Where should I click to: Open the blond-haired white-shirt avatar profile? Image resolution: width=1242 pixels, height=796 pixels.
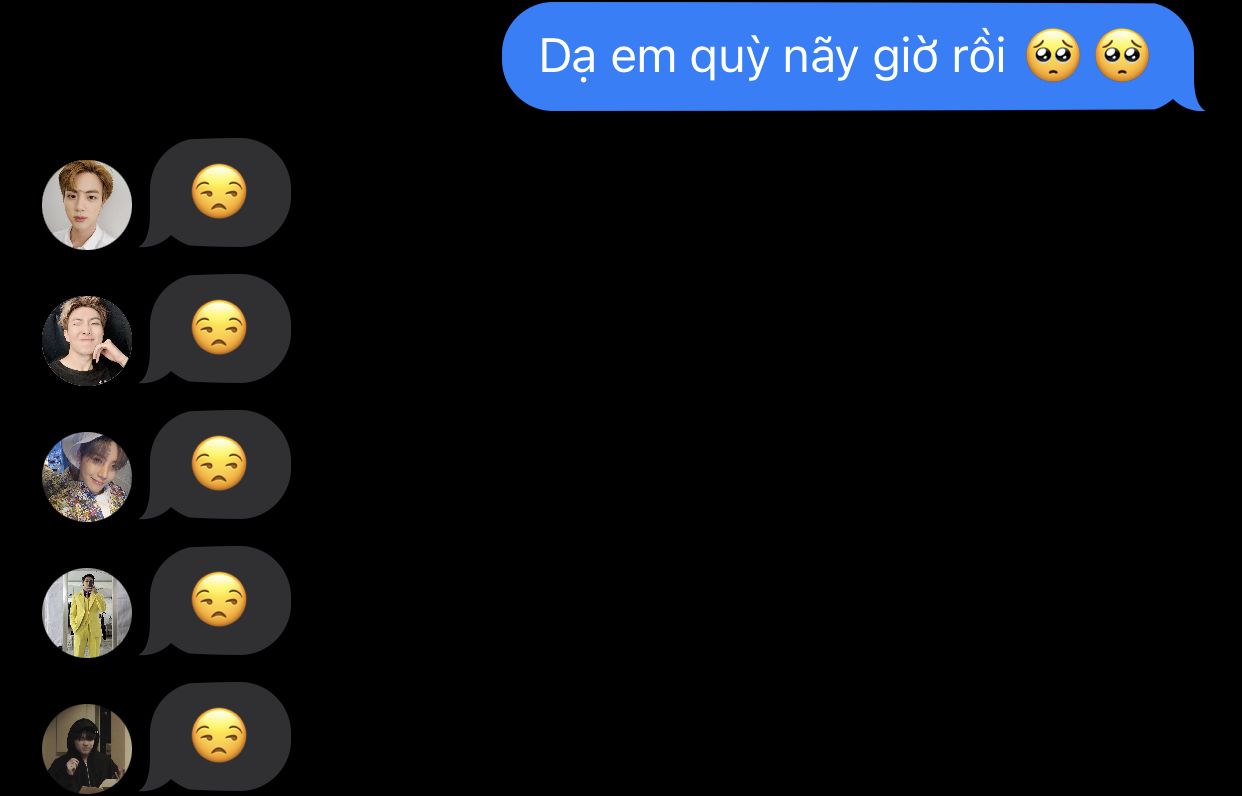coord(87,205)
